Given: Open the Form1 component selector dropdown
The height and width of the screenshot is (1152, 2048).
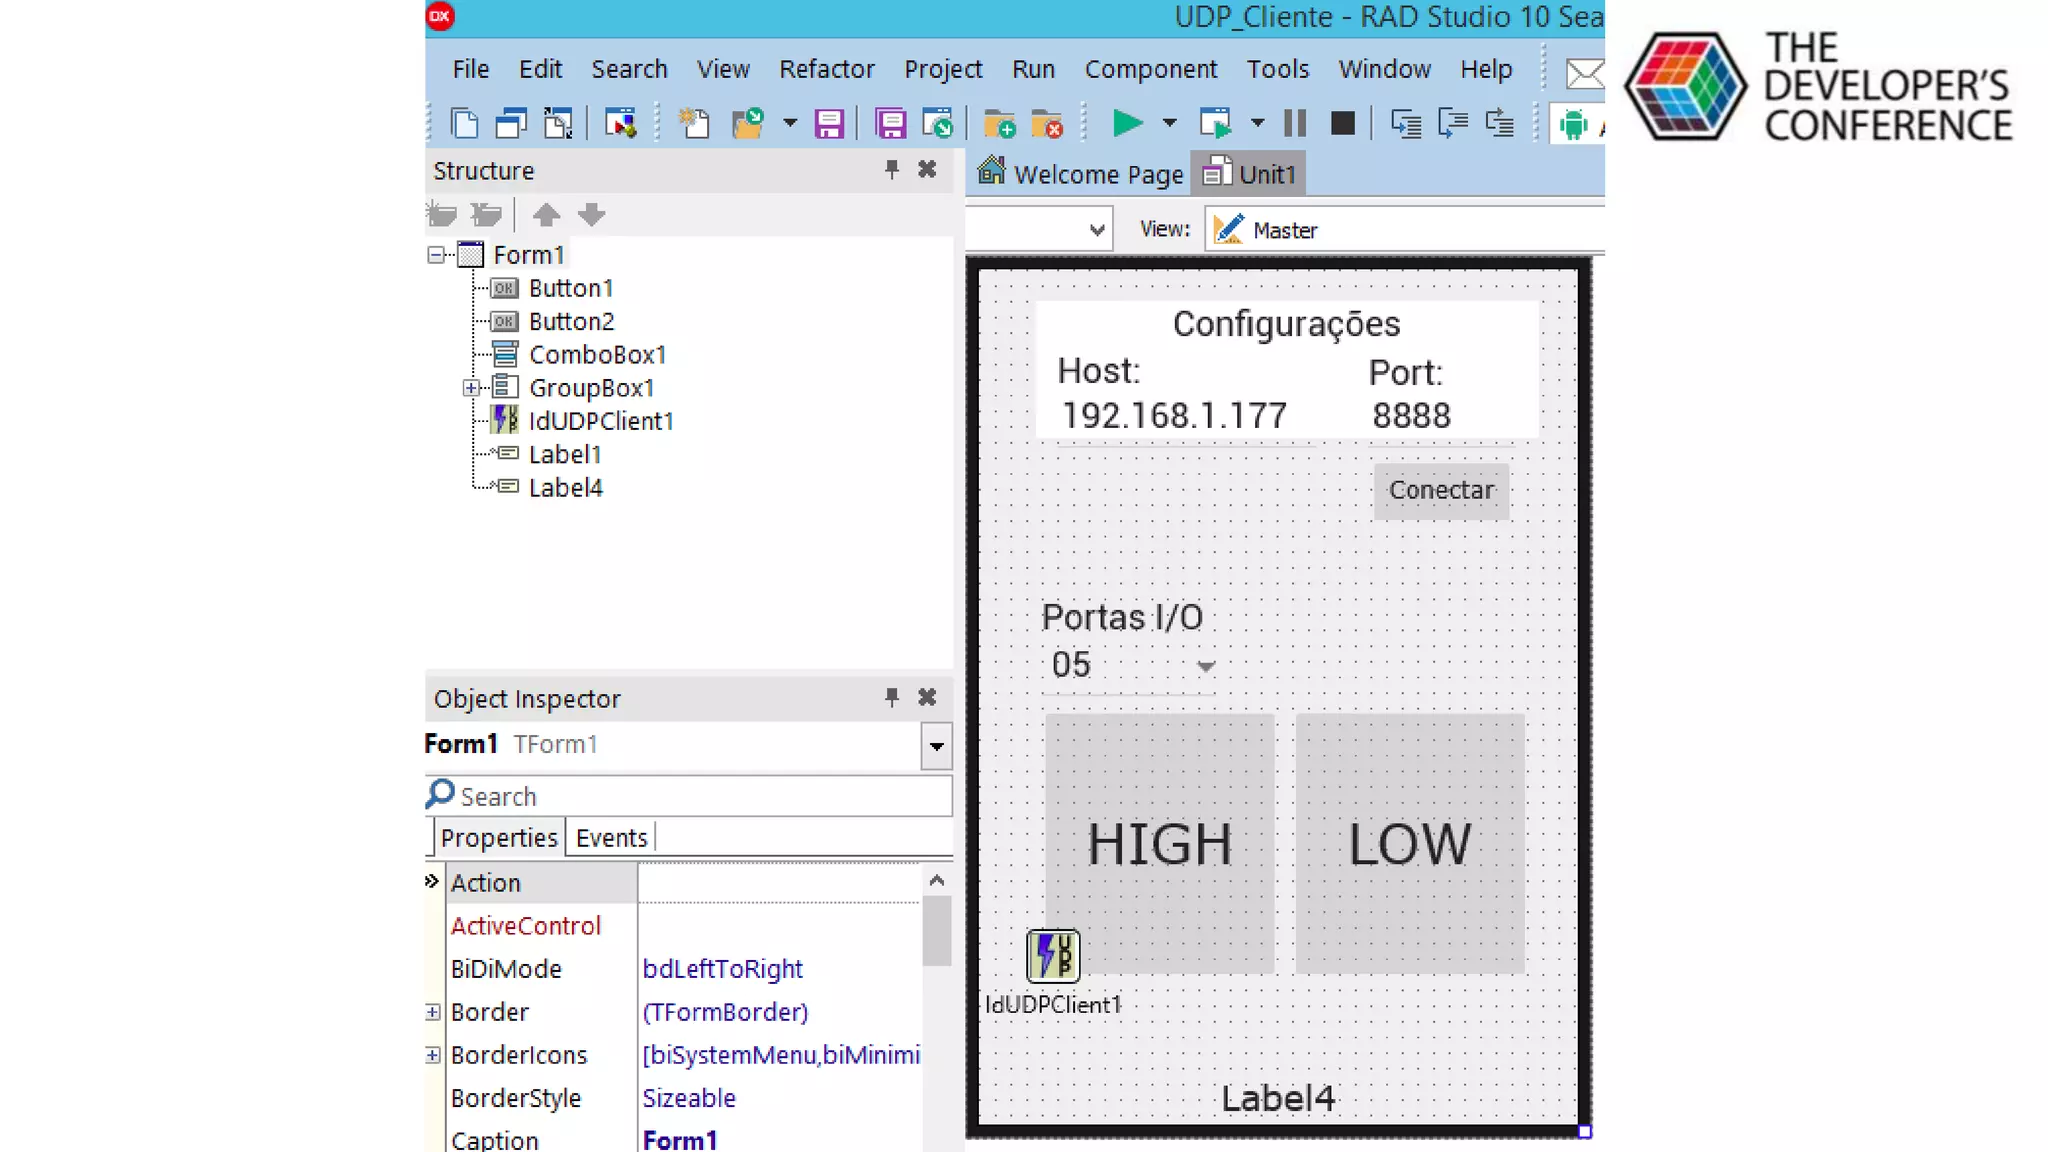Looking at the screenshot, I should (x=936, y=746).
